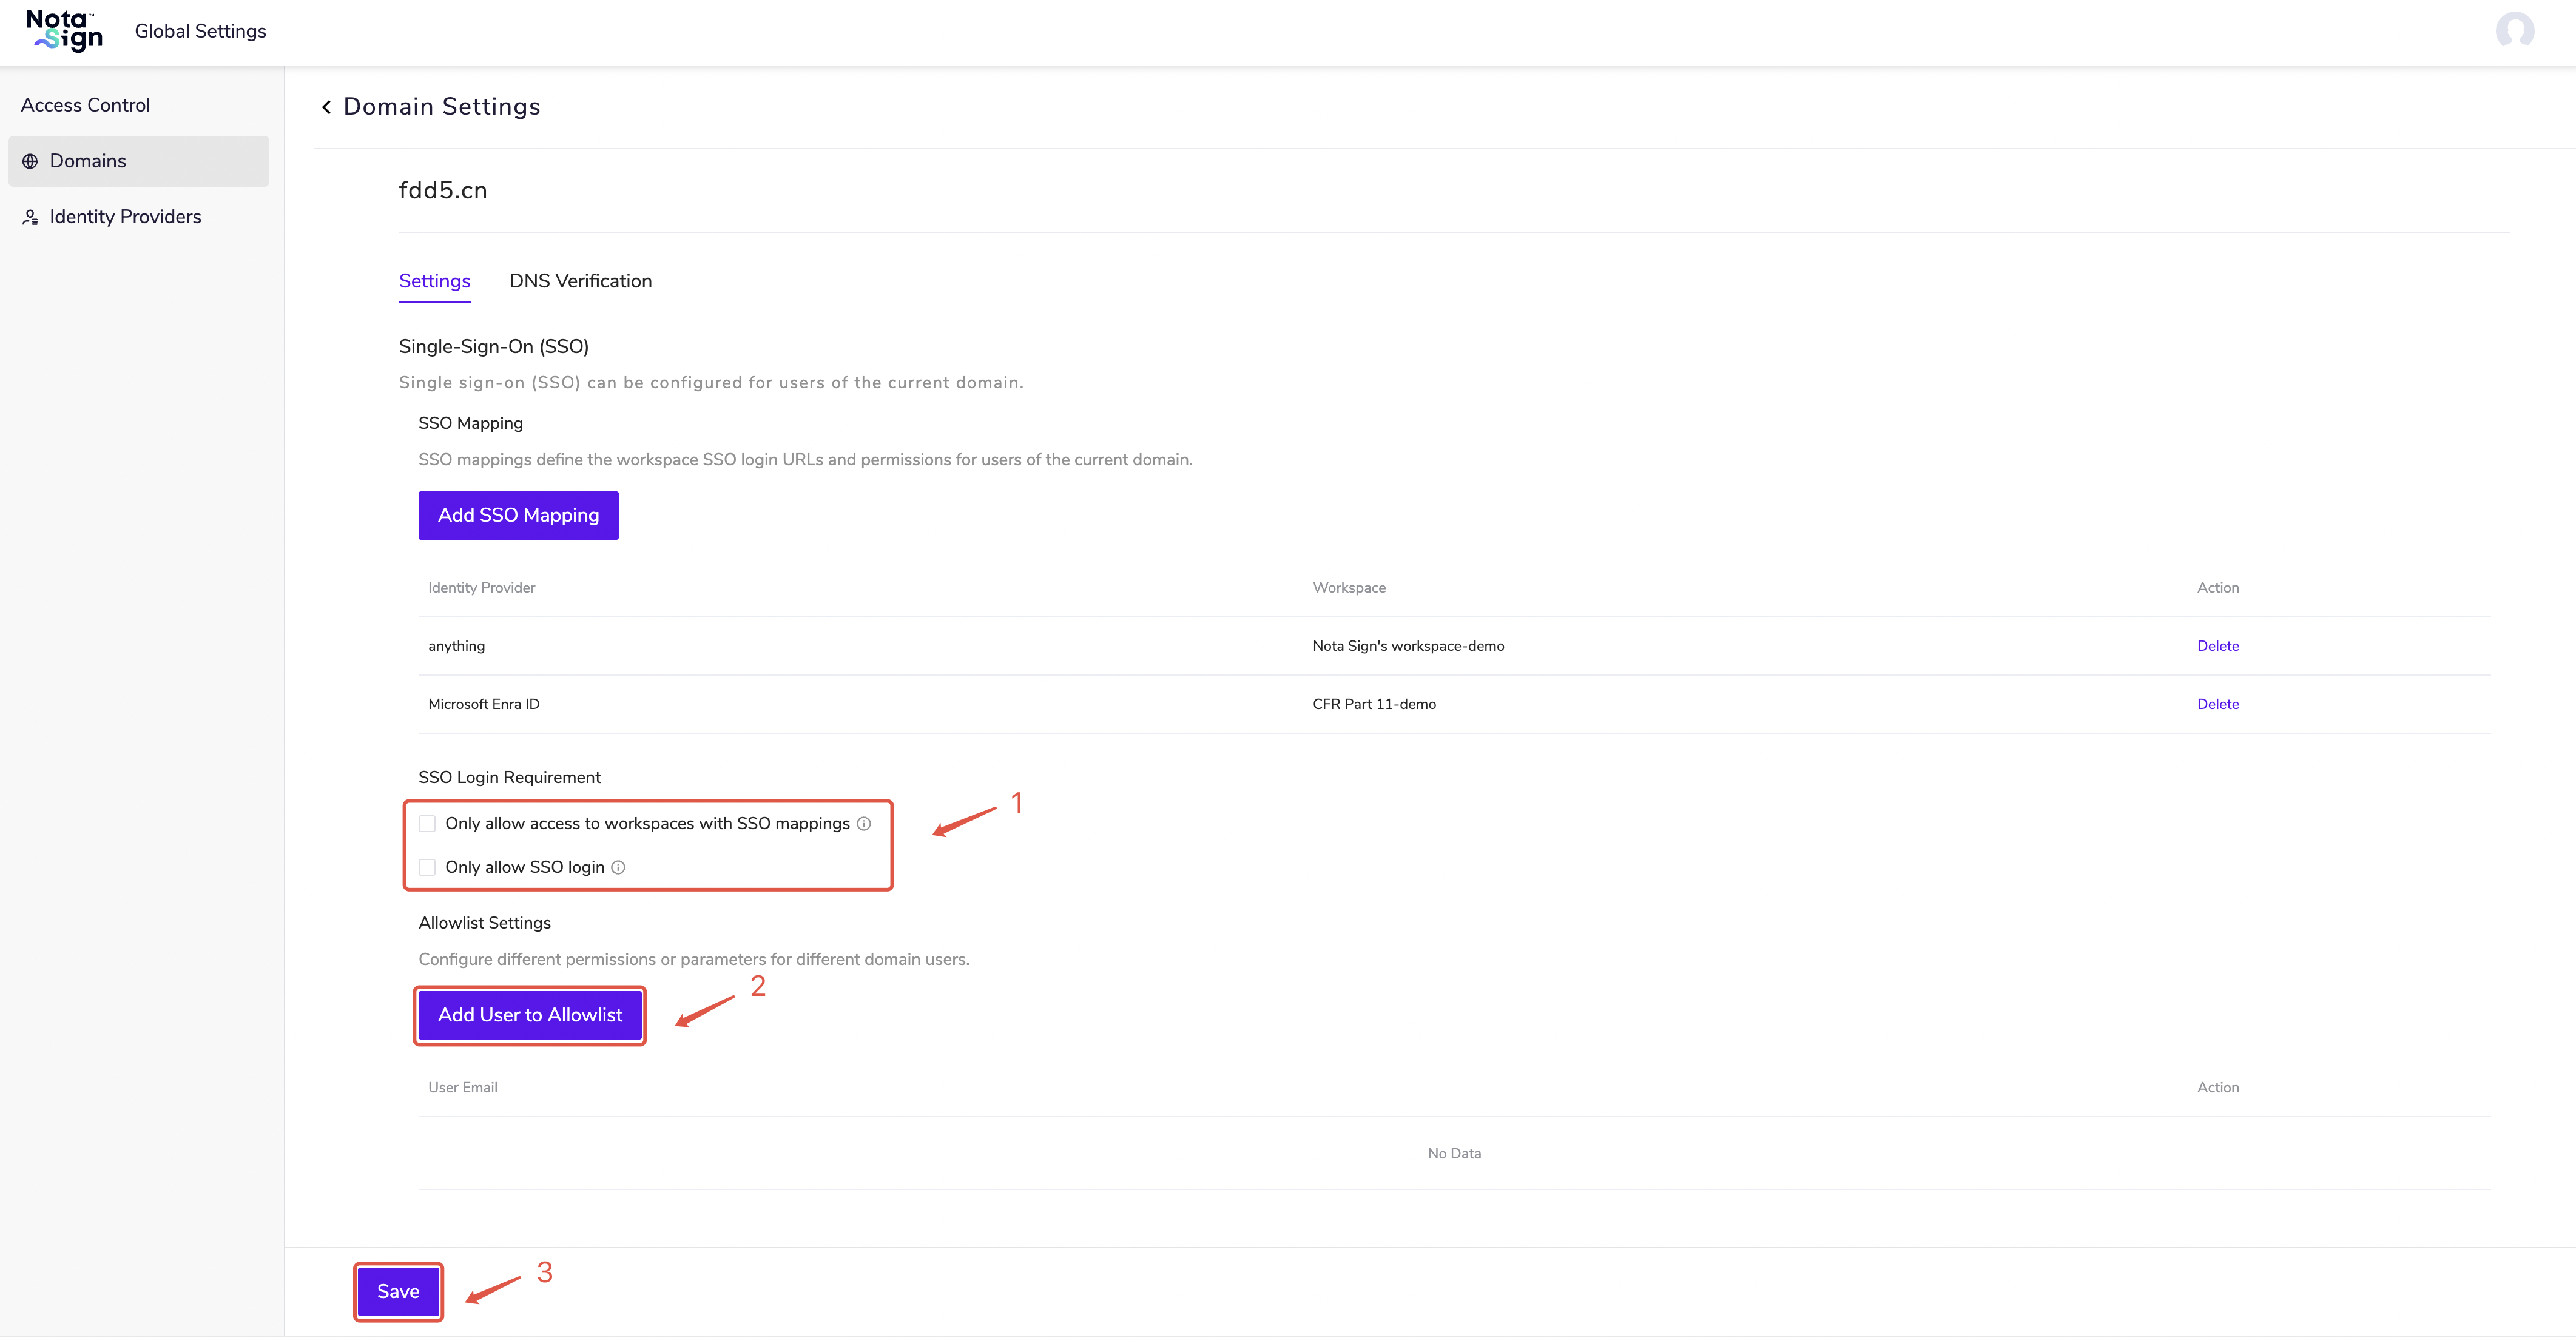
Task: Click the Identity Providers person icon
Action: click(30, 217)
